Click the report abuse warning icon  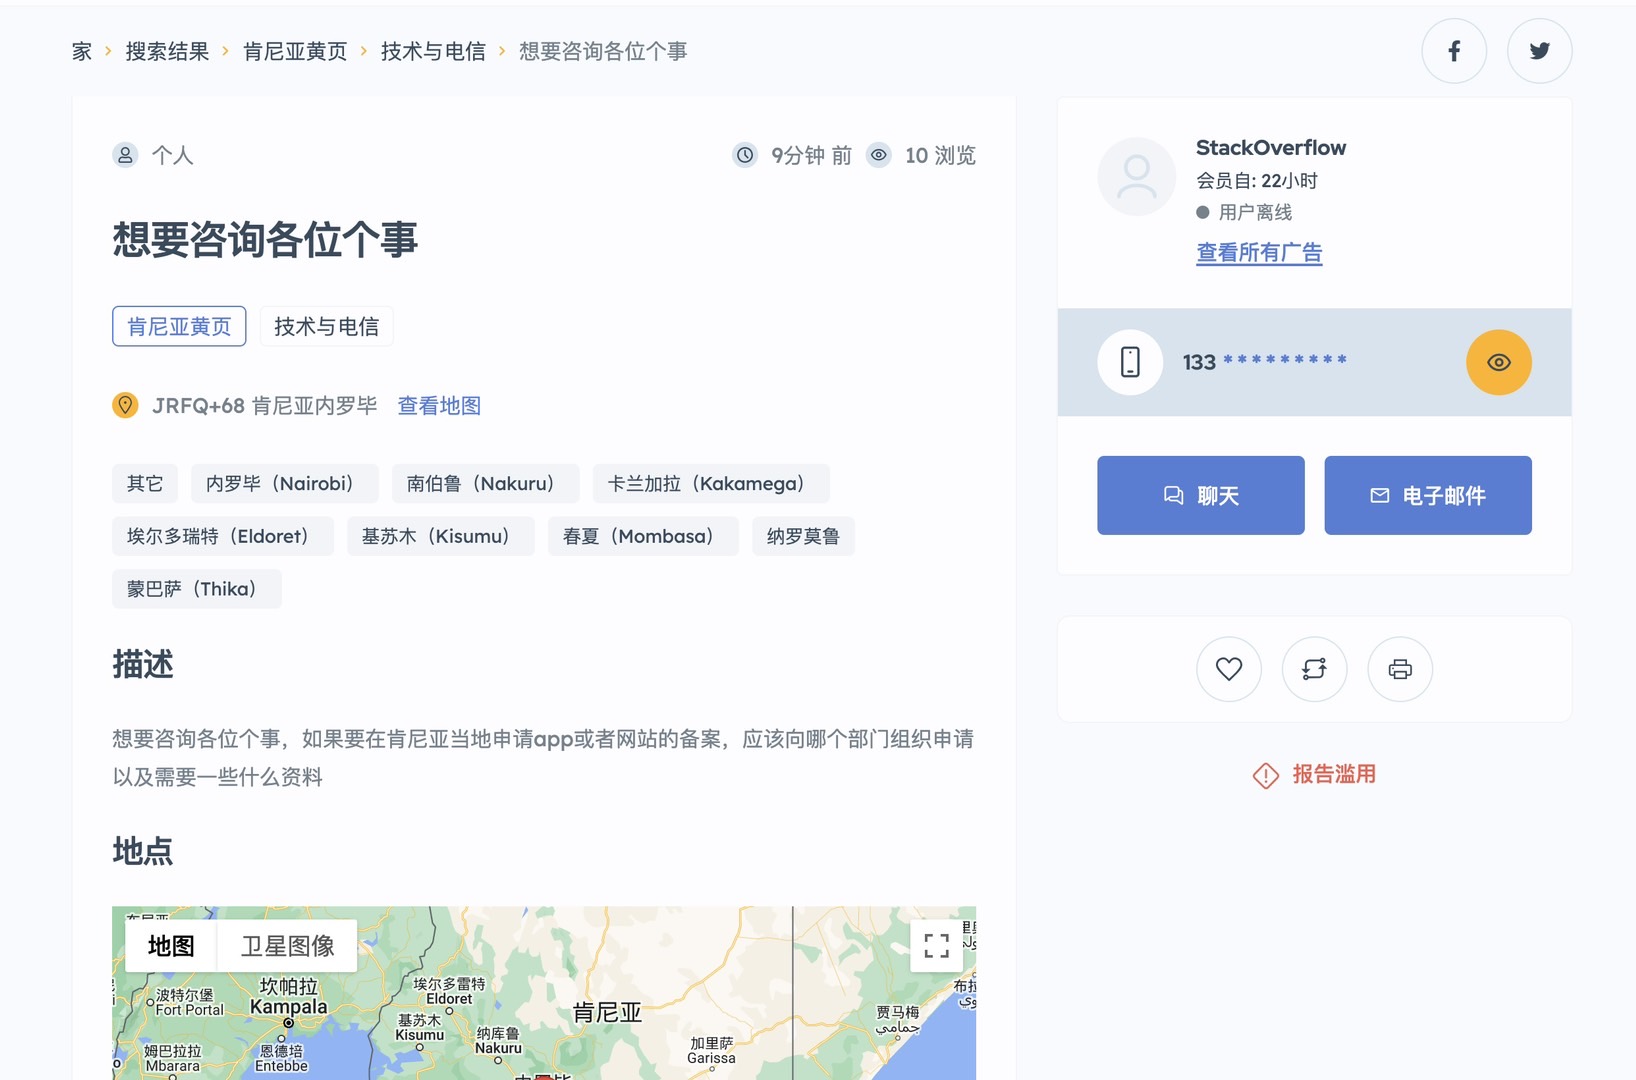(1266, 775)
